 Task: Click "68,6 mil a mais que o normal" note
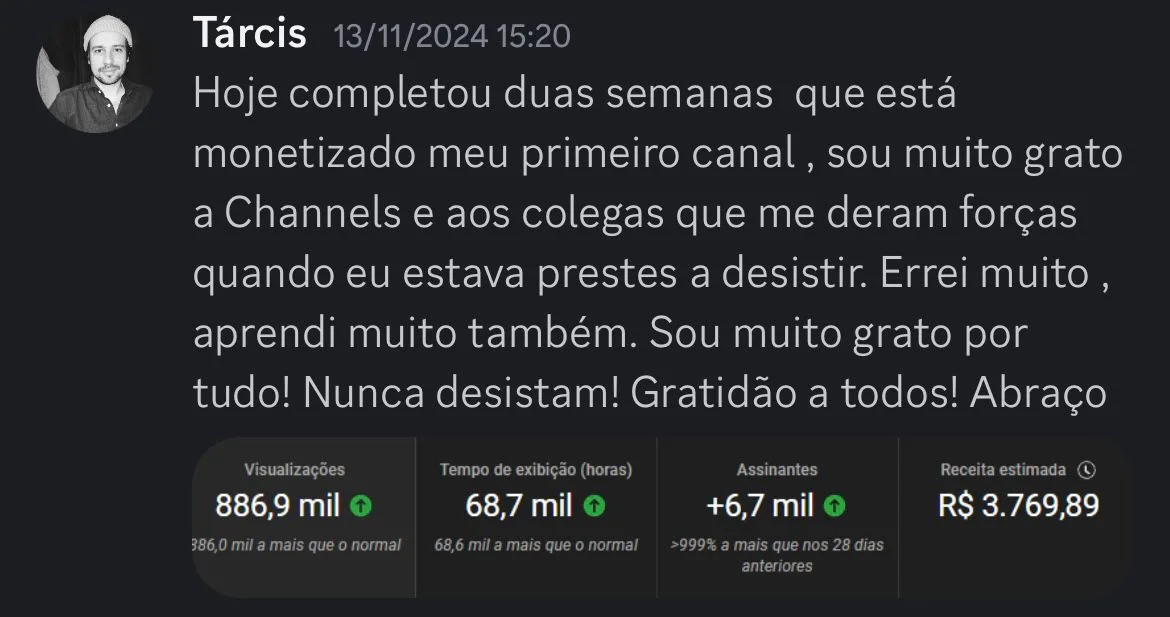pyautogui.click(x=536, y=545)
